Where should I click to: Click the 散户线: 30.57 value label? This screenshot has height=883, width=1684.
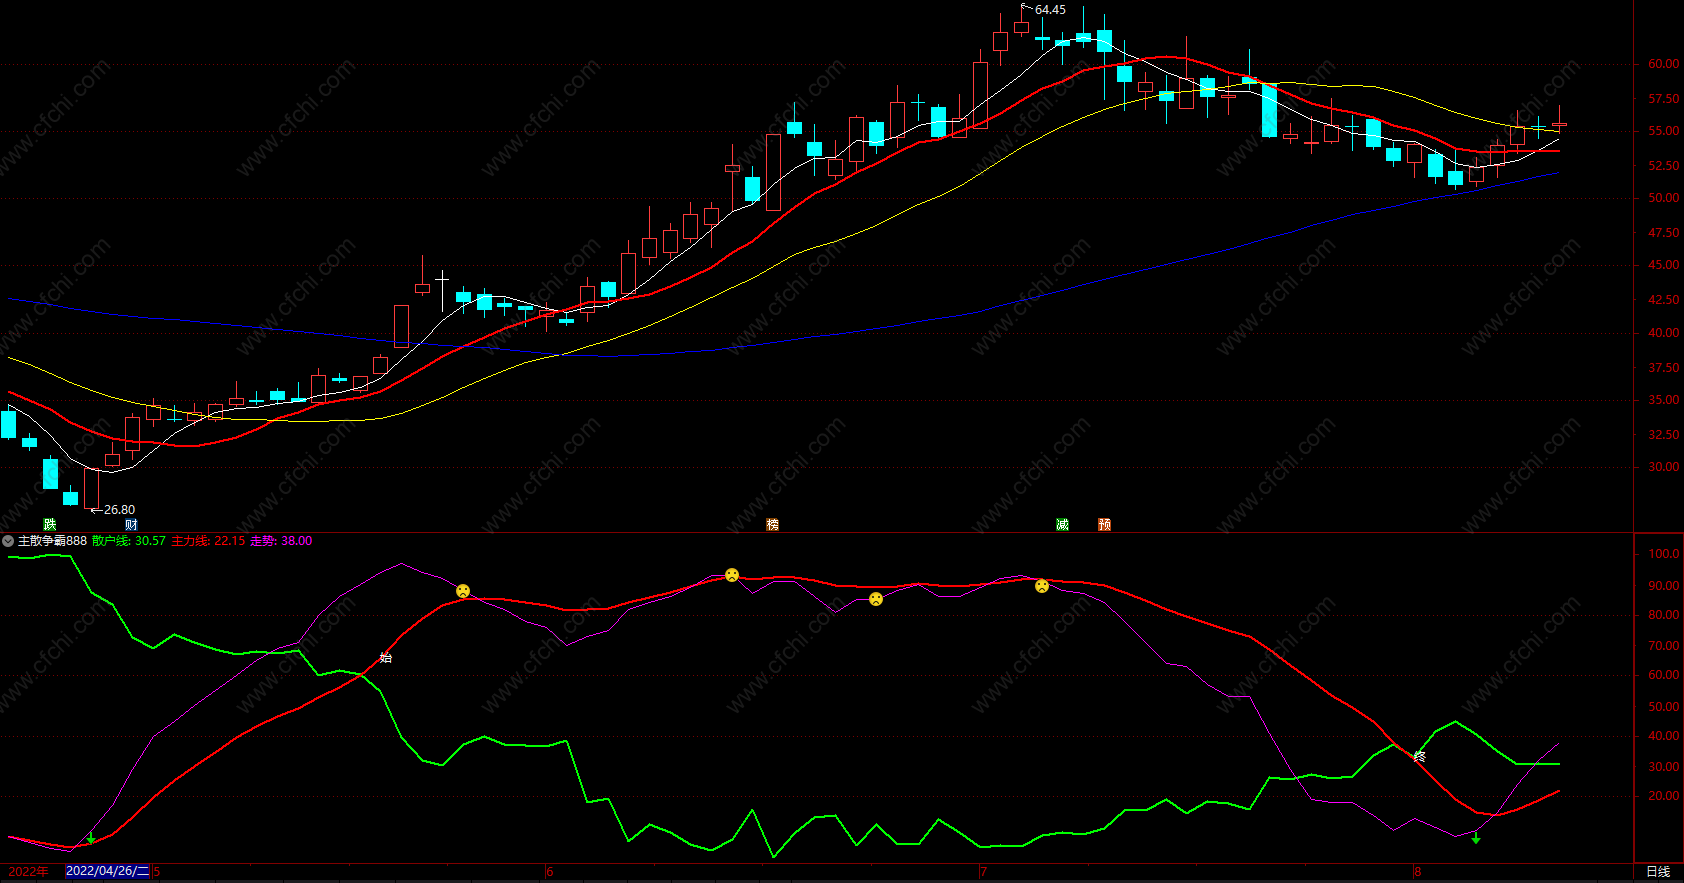129,541
